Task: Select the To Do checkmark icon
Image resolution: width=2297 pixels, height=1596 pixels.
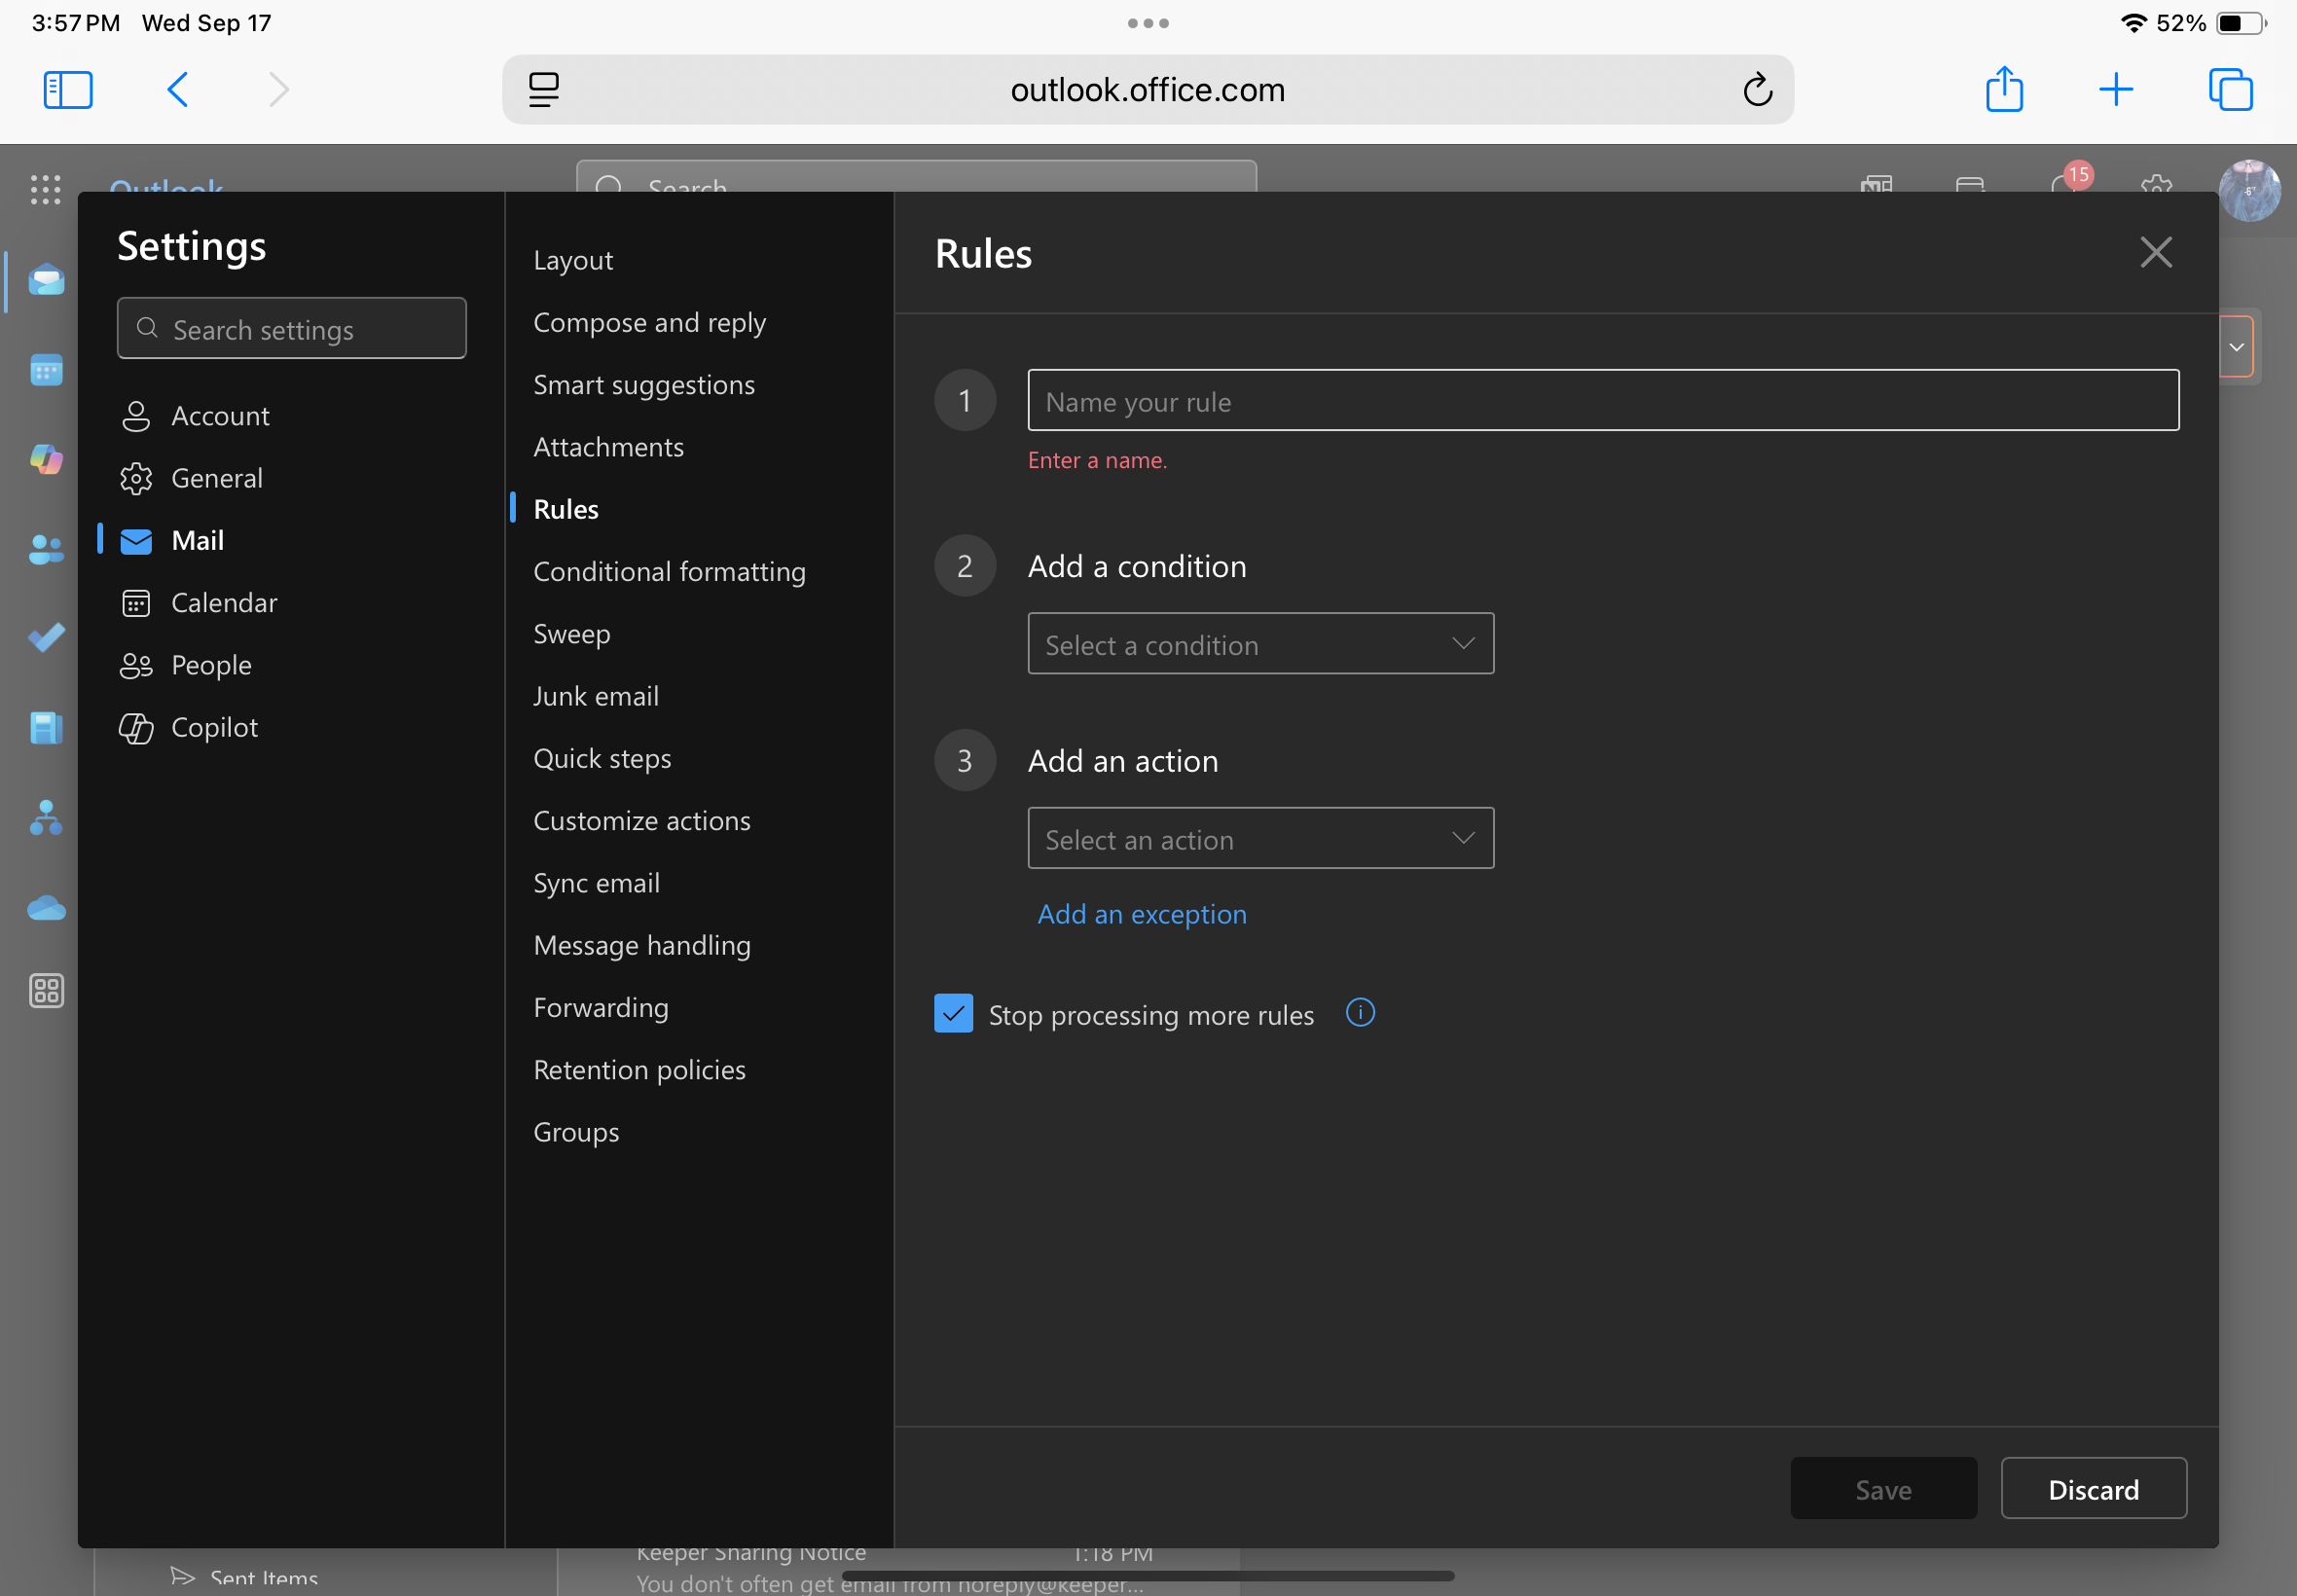Action: [x=46, y=638]
